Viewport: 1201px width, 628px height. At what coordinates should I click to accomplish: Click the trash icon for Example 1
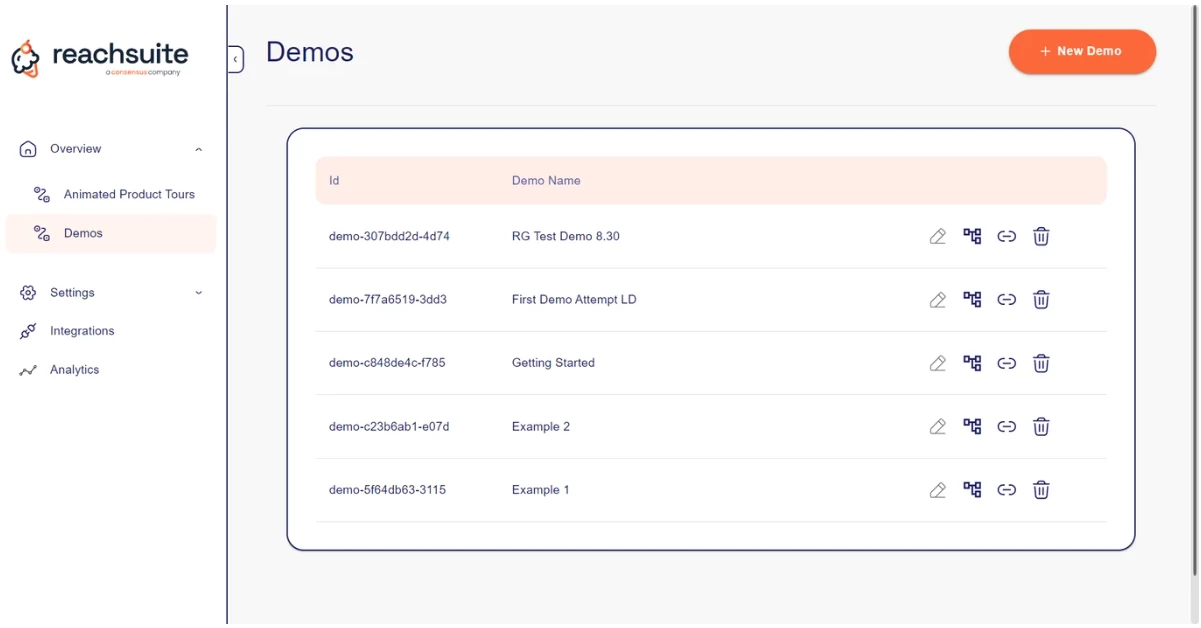1041,490
